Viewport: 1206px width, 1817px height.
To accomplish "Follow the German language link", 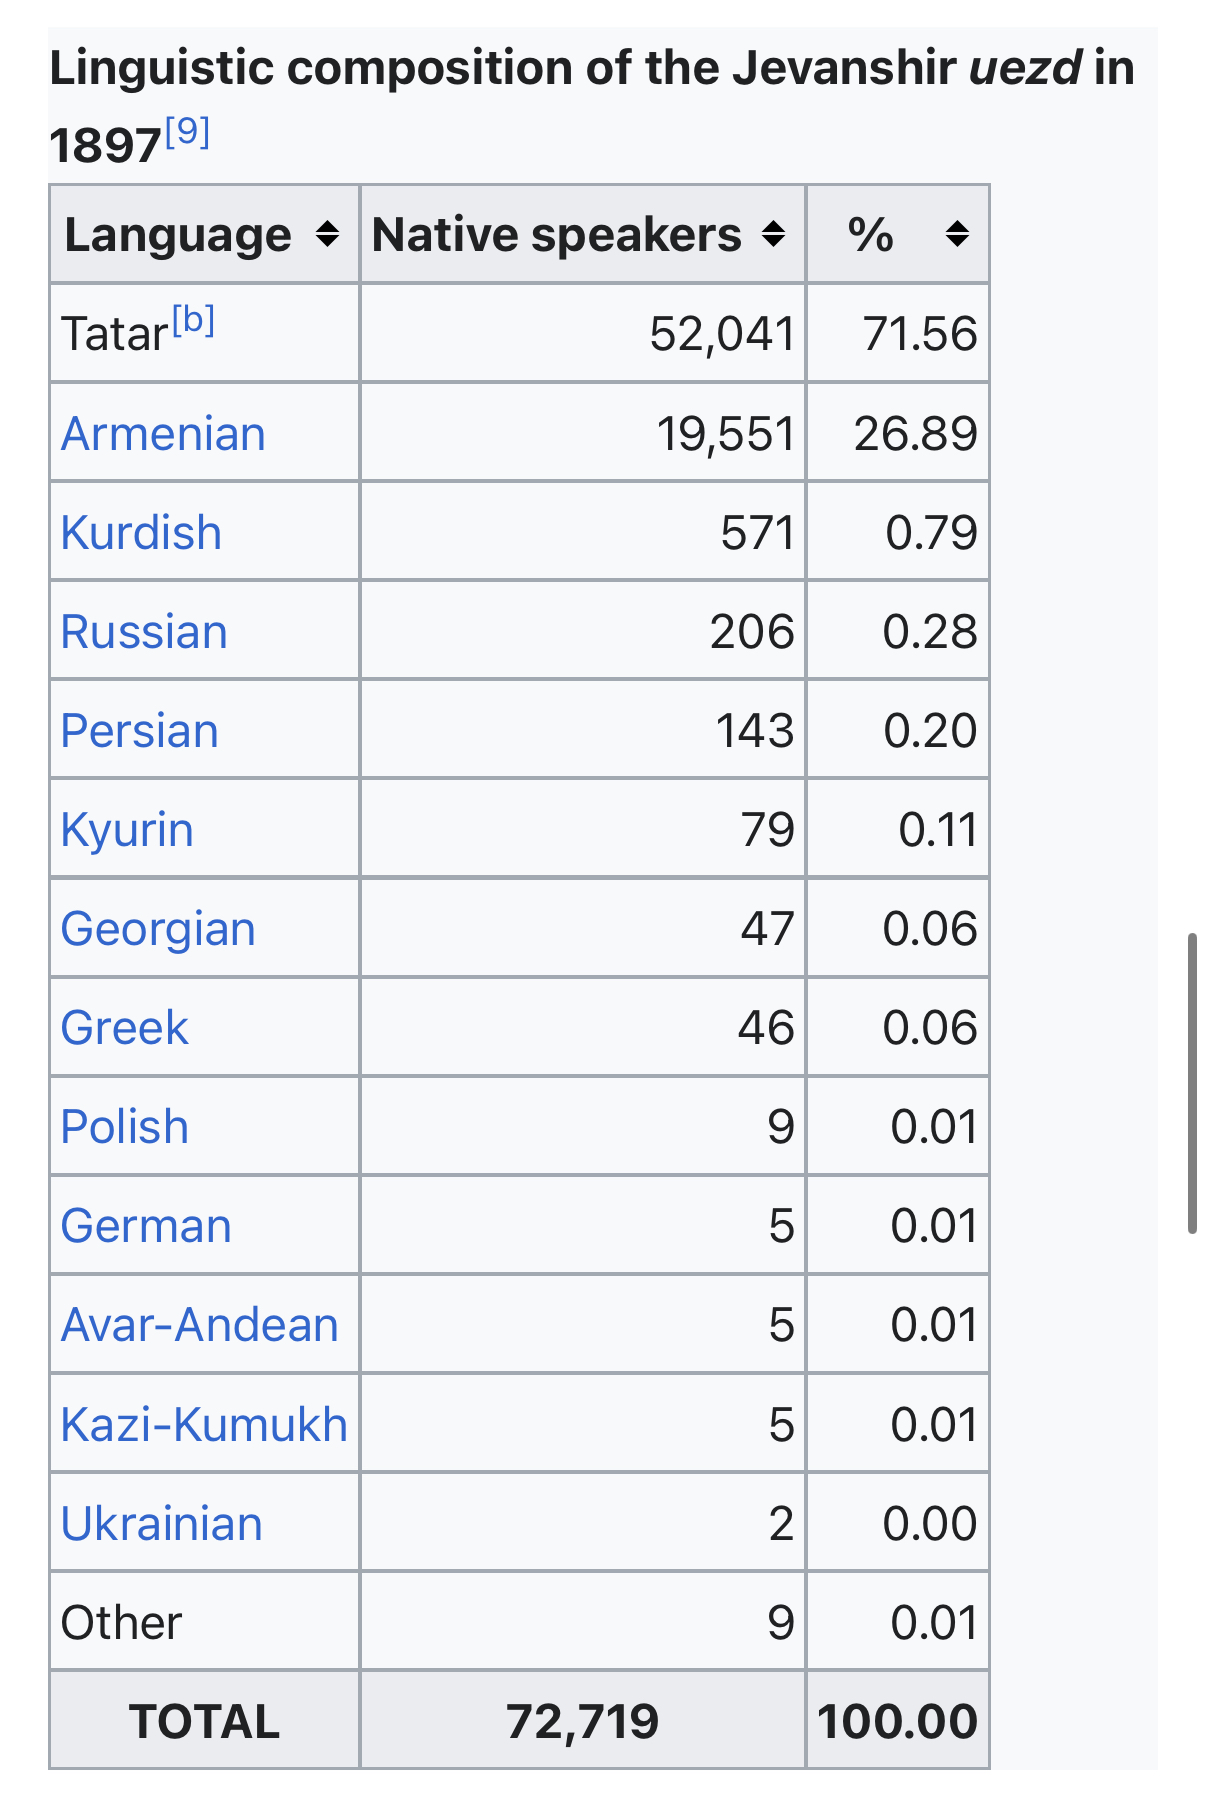I will pos(146,1225).
